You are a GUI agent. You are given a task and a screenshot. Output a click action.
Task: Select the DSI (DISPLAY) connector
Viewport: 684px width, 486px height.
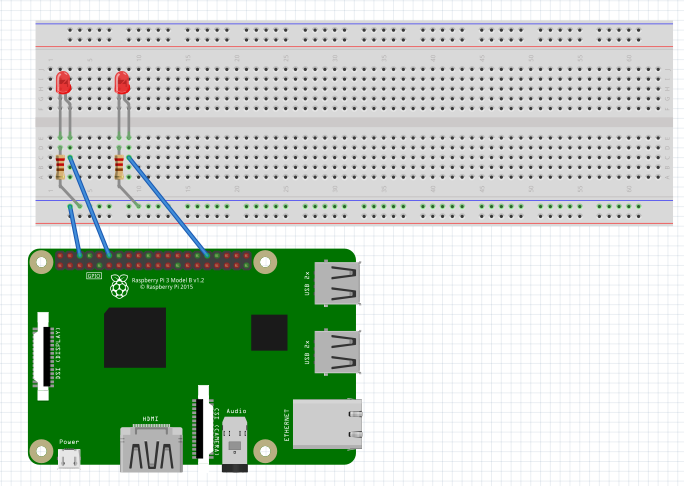coord(44,356)
